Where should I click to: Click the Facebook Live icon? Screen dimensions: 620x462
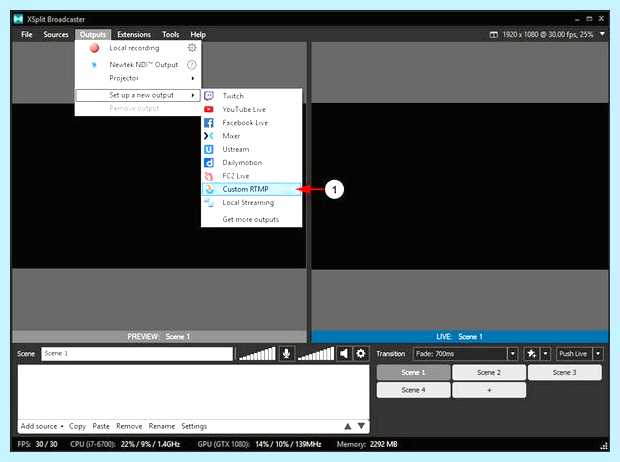pyautogui.click(x=209, y=123)
